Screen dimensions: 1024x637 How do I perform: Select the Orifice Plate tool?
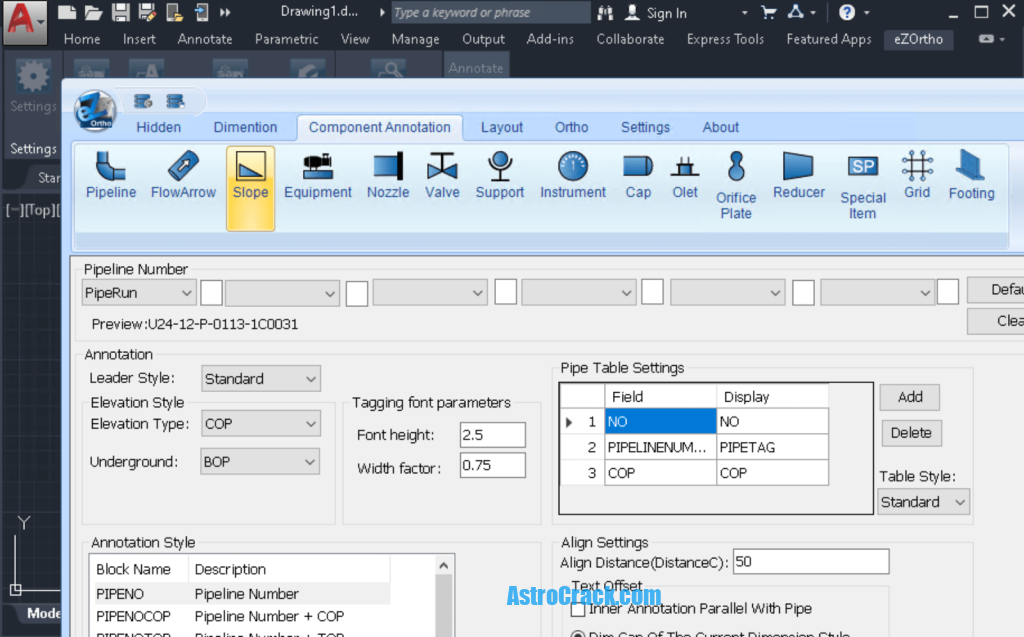(x=736, y=180)
